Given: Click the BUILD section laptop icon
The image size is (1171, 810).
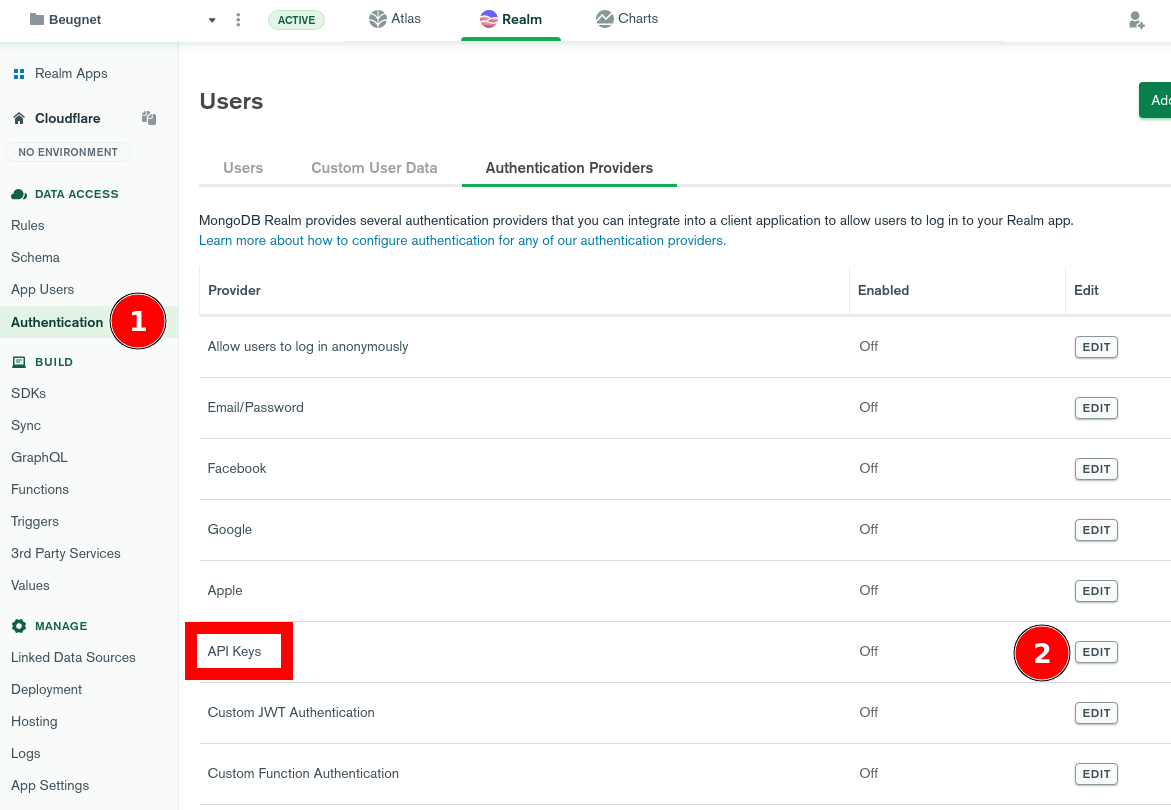Looking at the screenshot, I should click(x=19, y=362).
